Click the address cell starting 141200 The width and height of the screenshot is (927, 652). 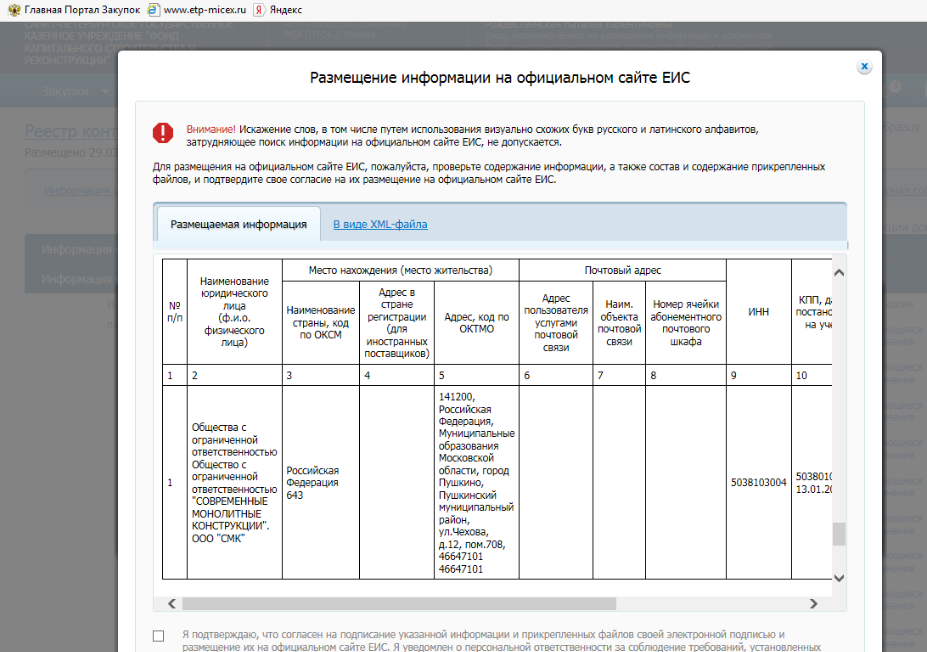click(477, 482)
